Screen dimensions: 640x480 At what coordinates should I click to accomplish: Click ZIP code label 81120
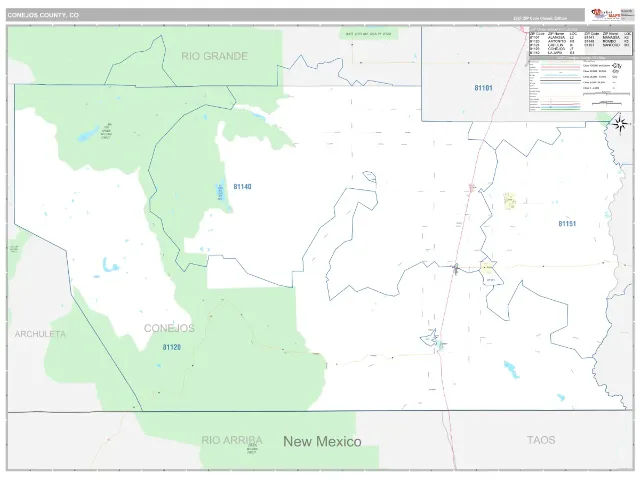(171, 347)
